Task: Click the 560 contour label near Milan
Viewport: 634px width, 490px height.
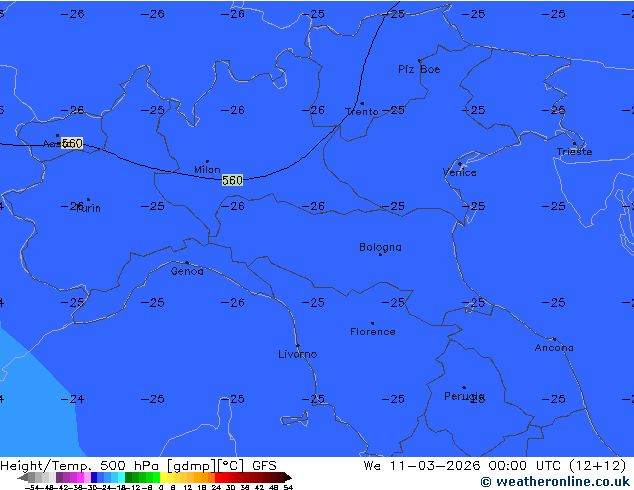Action: pyautogui.click(x=232, y=180)
